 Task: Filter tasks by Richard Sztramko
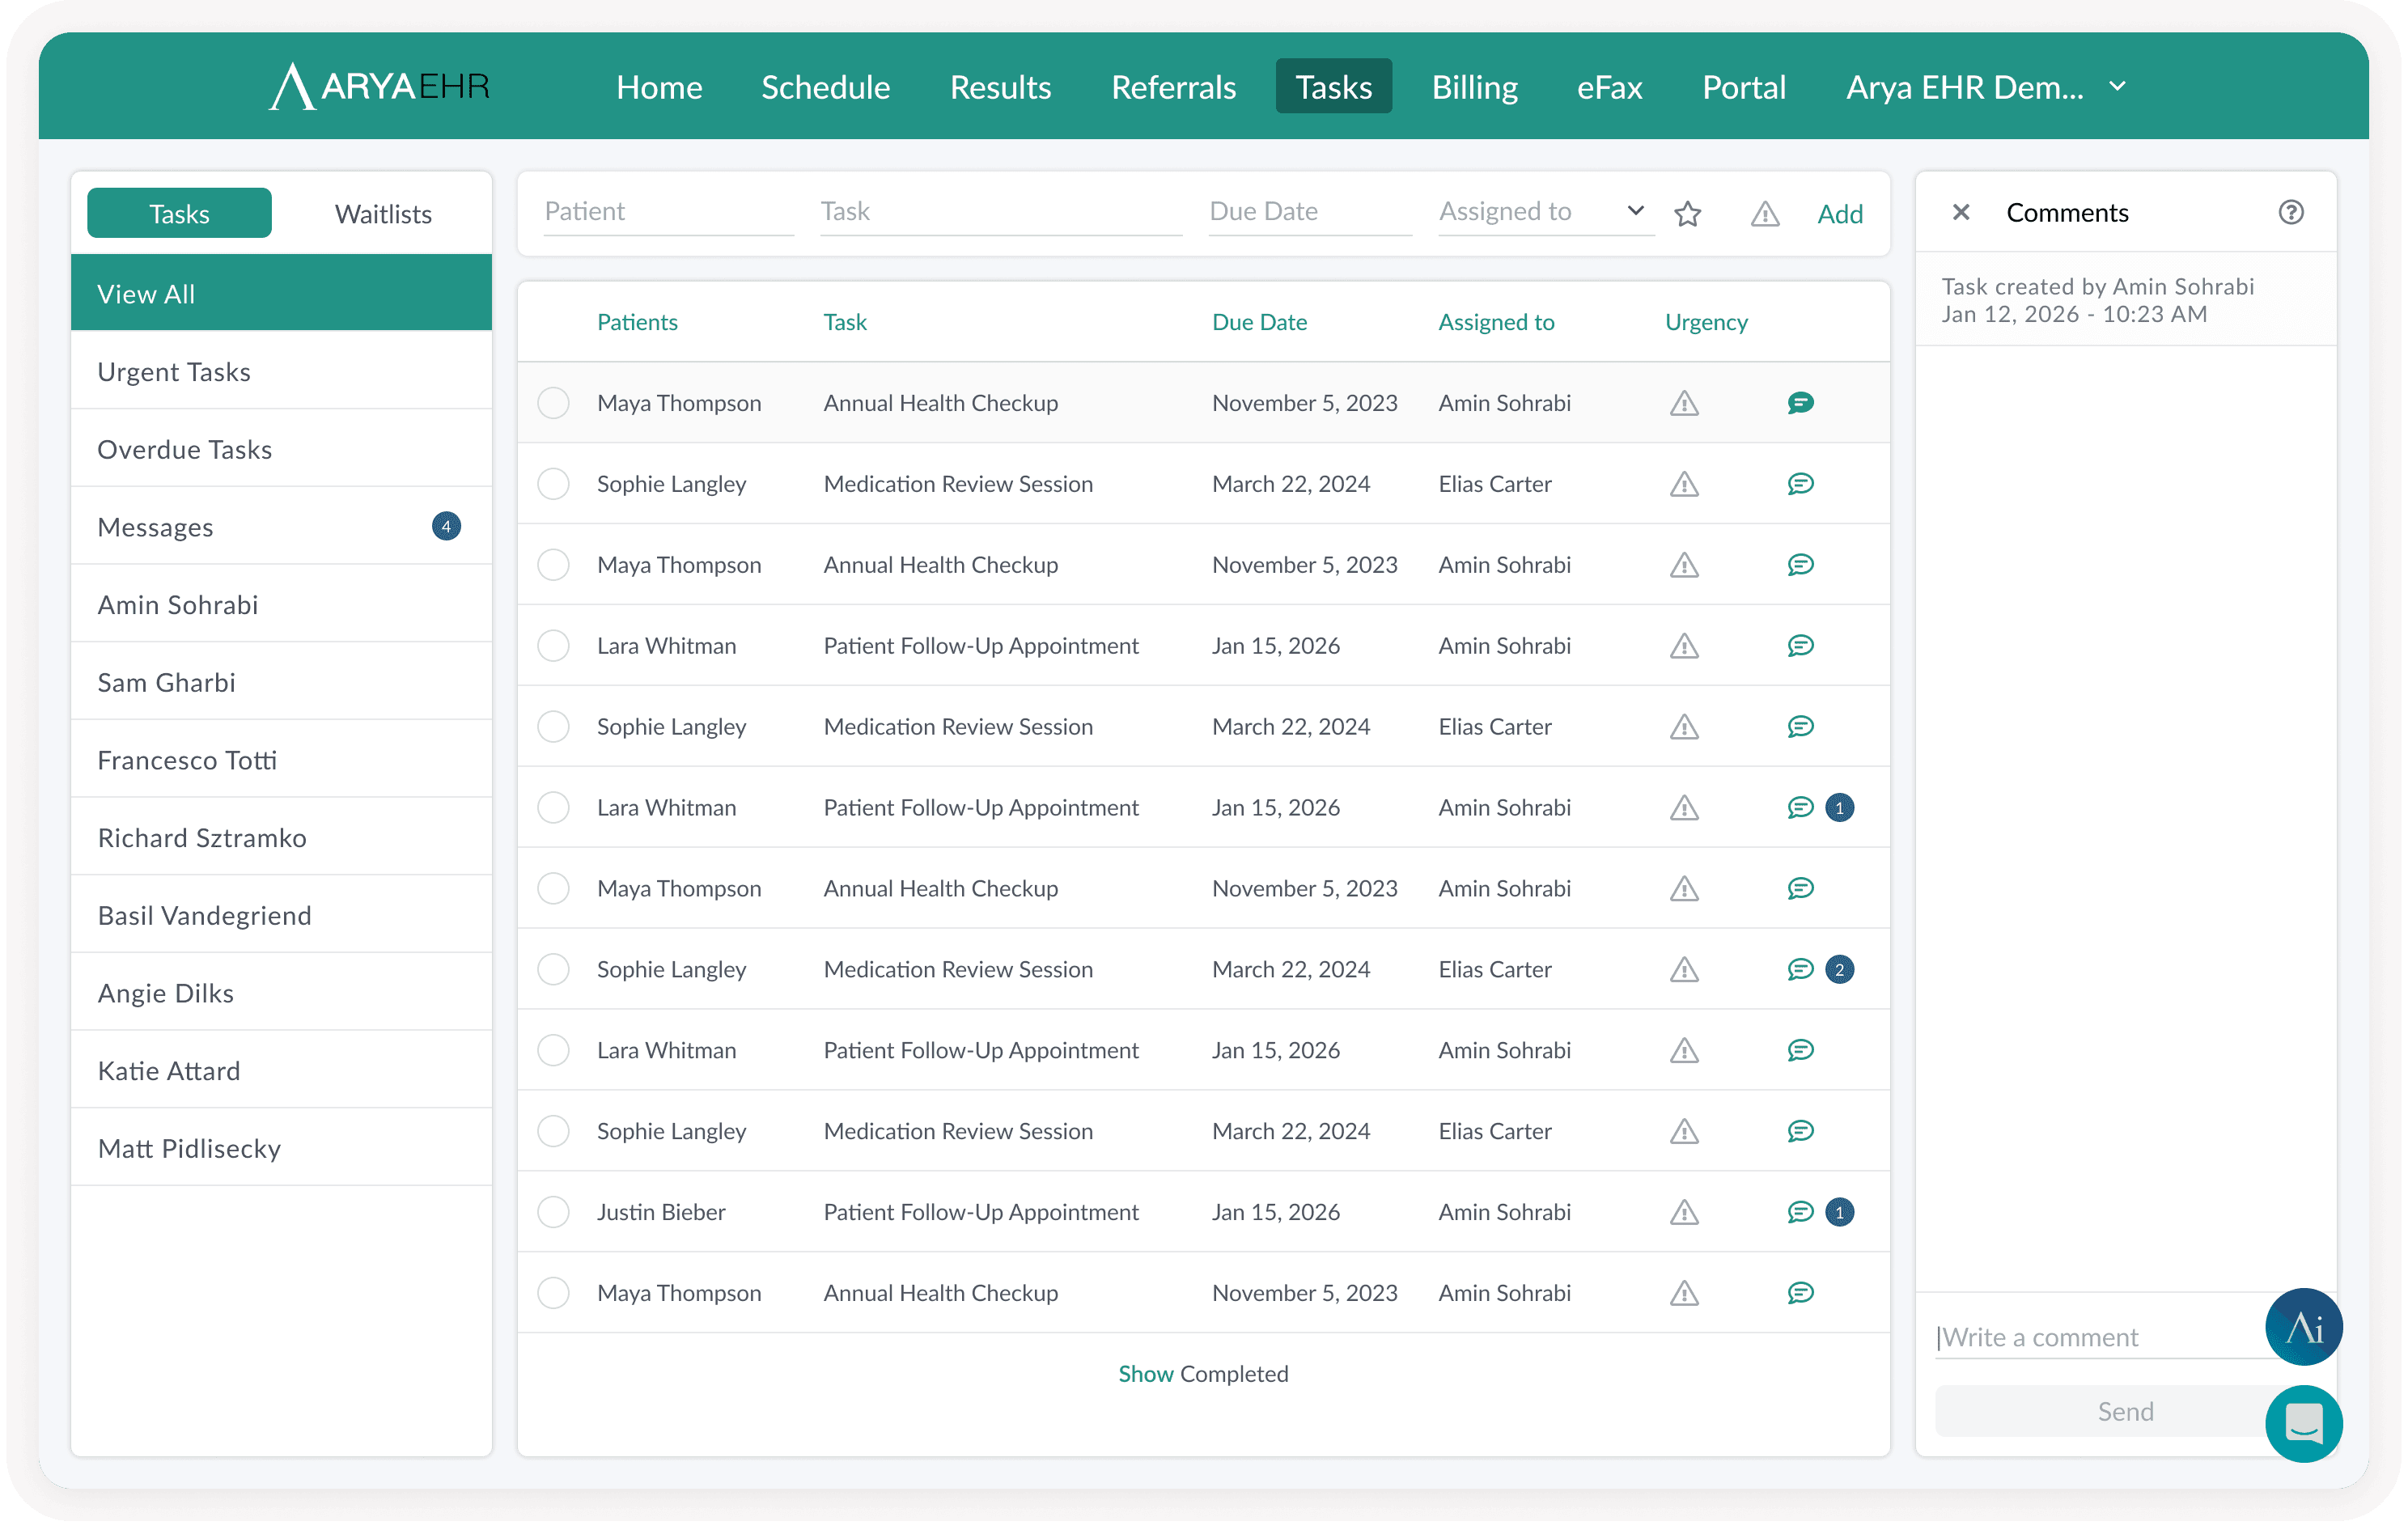281,837
